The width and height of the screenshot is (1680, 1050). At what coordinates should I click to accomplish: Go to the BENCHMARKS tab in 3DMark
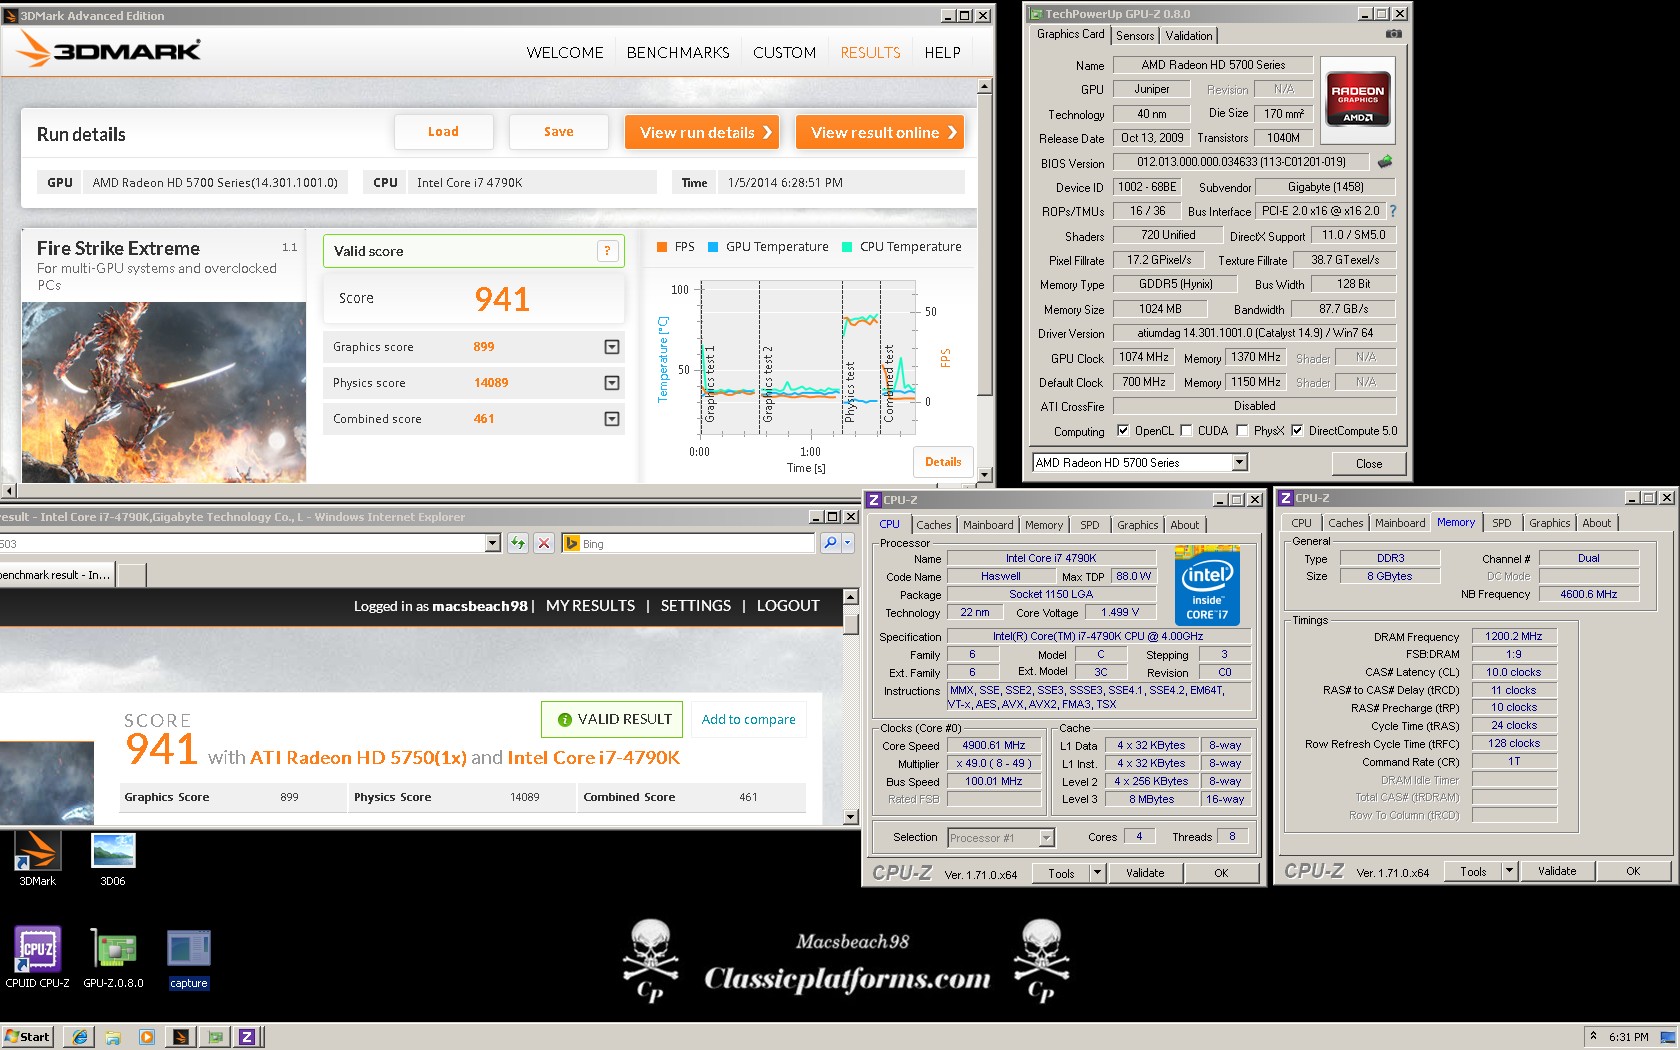point(678,53)
